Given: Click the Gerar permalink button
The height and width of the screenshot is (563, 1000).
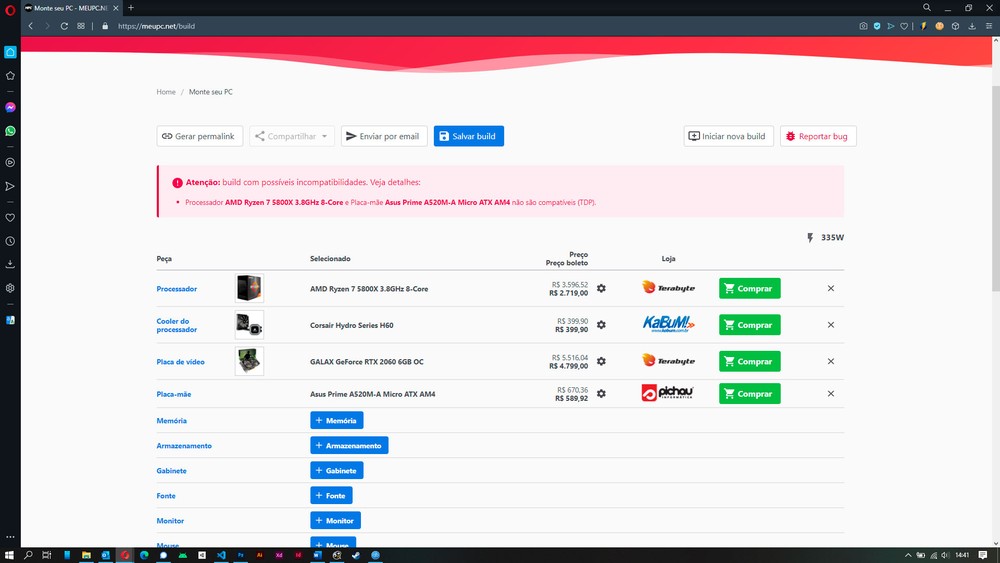Looking at the screenshot, I should click(x=200, y=136).
